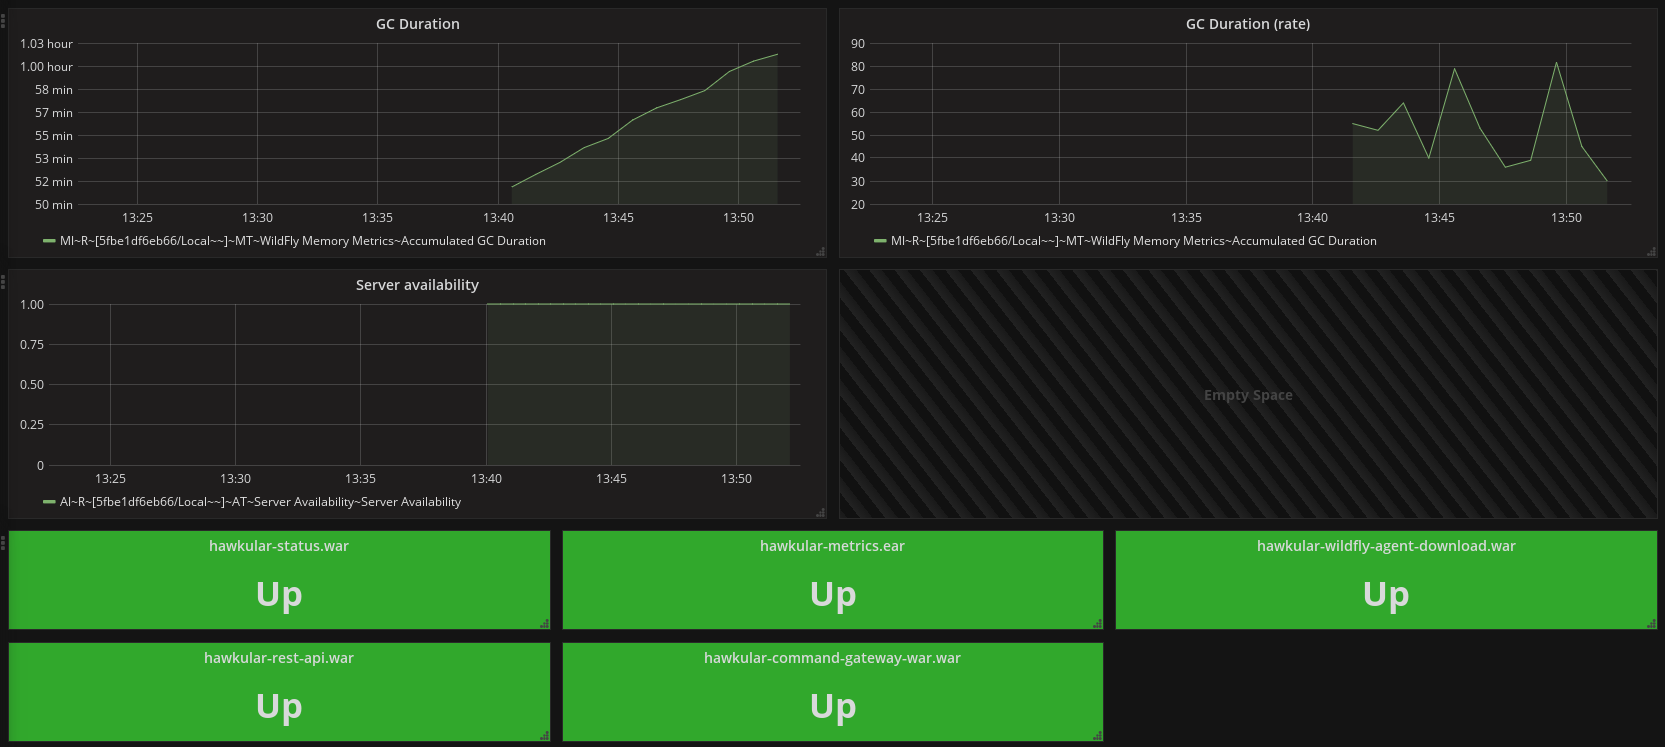Grab the resize handle of hawkular-status.war panel
Viewport: 1665px width, 747px height.
click(544, 623)
